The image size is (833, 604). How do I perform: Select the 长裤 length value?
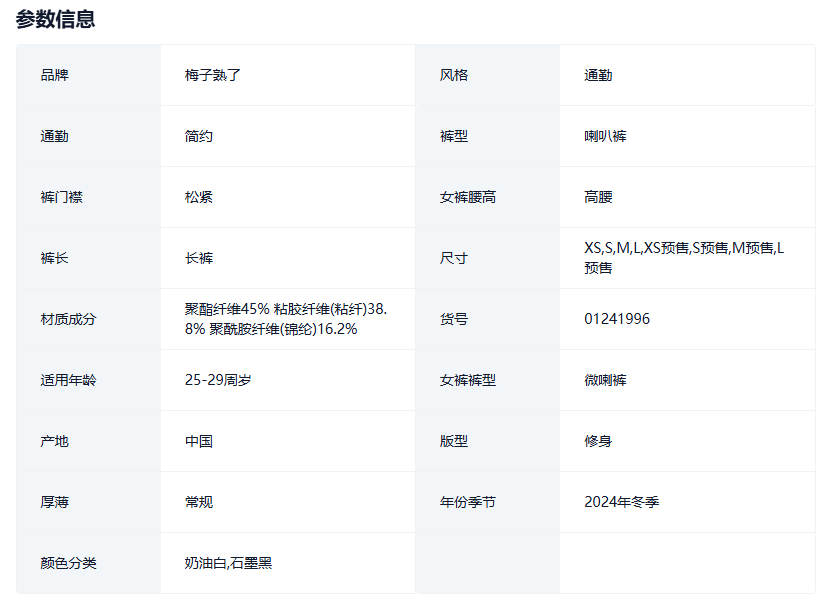click(199, 258)
